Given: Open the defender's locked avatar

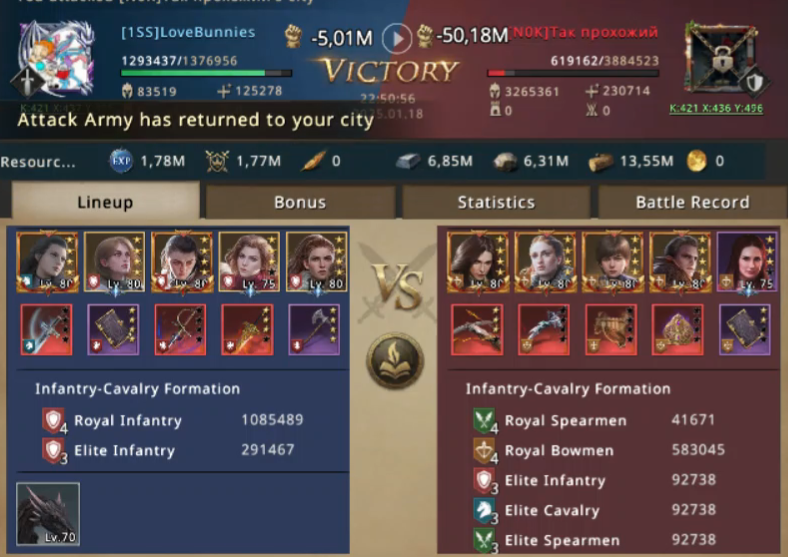Looking at the screenshot, I should (x=722, y=58).
